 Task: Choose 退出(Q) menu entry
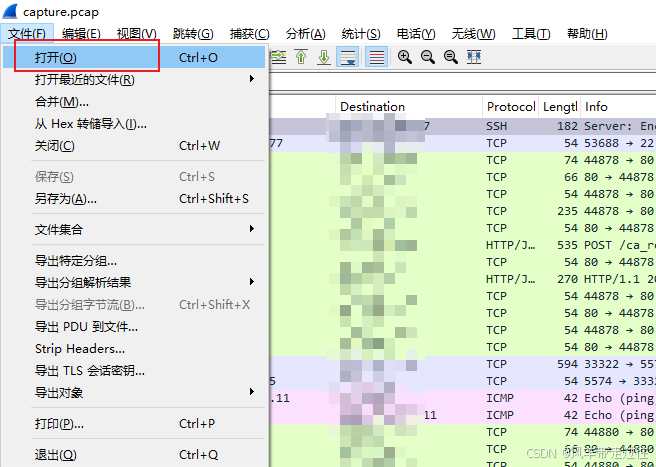(x=134, y=454)
